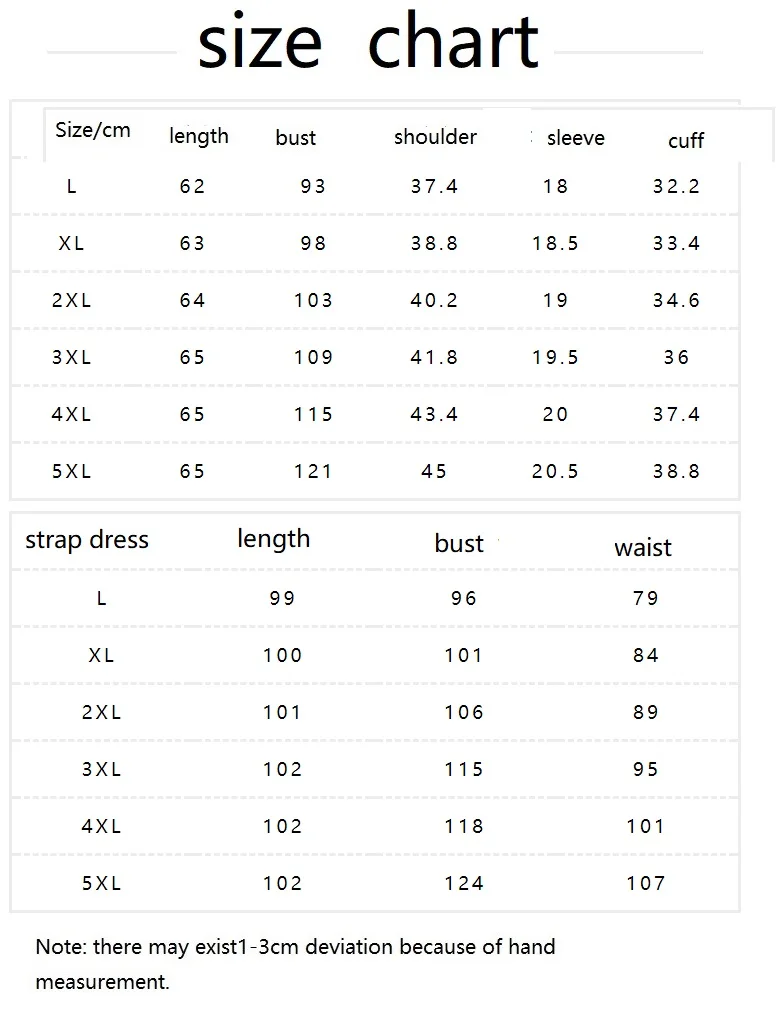This screenshot has width=784, height=1017.
Task: Click the shoulder column header
Action: pyautogui.click(x=435, y=137)
